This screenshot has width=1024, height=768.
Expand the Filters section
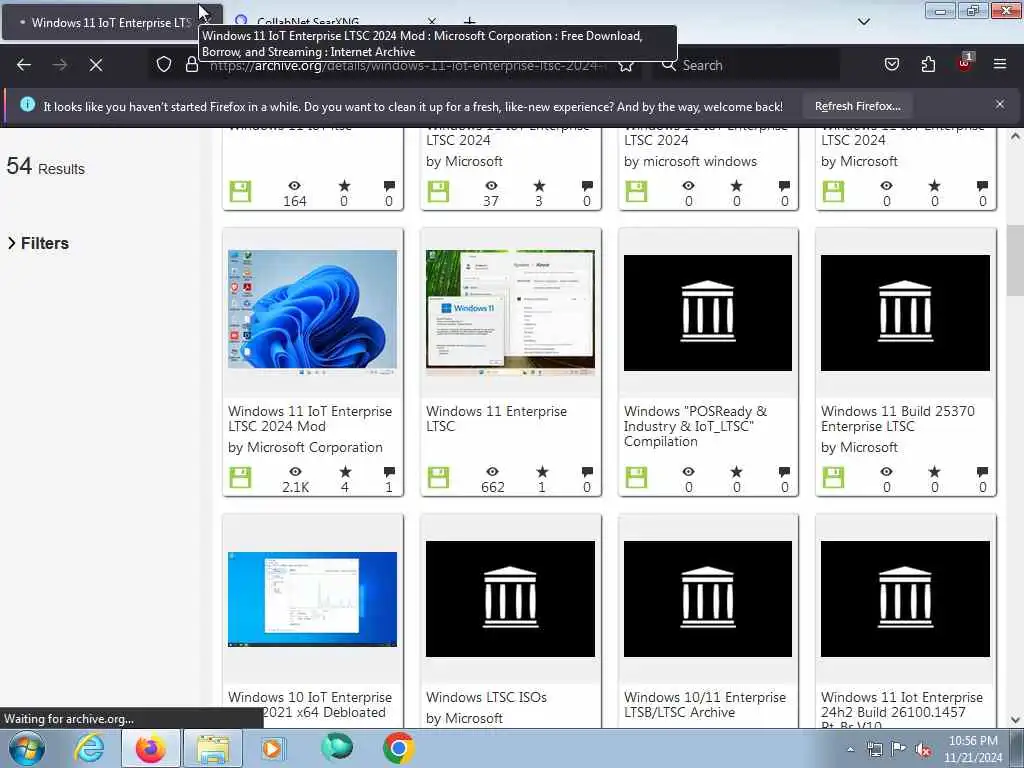(x=38, y=243)
